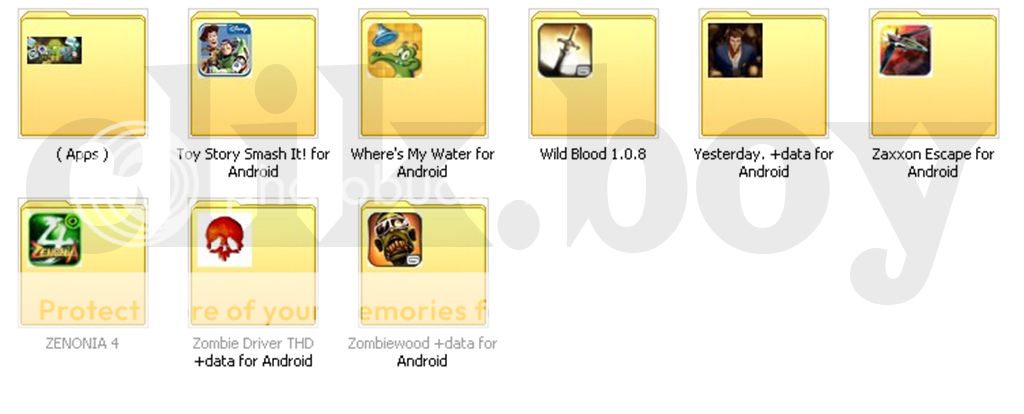The image size is (1024, 414).
Task: Click the sword thumbnail on Wild Blood folder
Action: [x=565, y=50]
